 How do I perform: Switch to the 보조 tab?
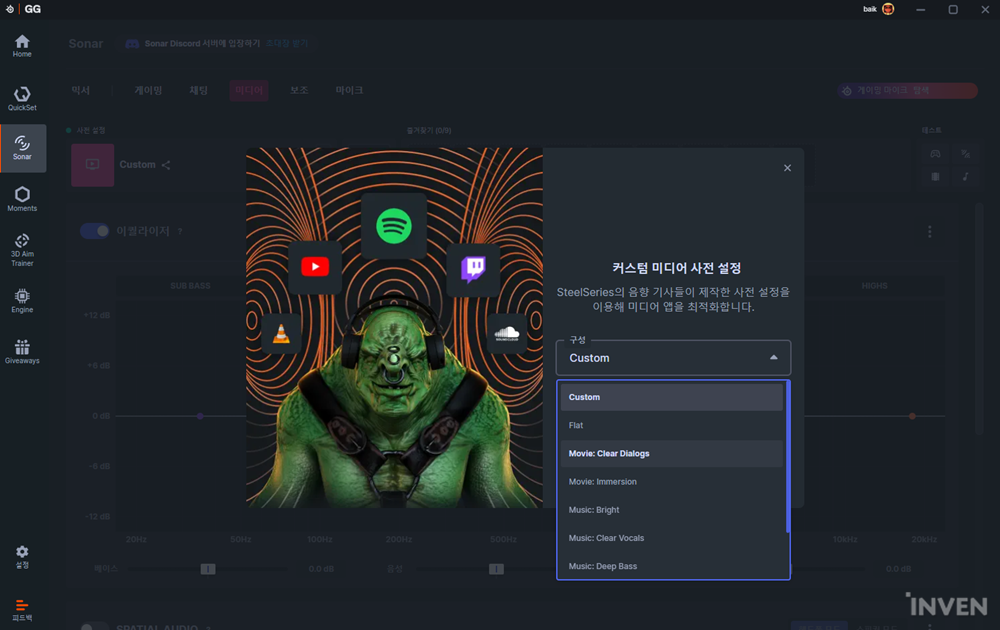(x=299, y=91)
